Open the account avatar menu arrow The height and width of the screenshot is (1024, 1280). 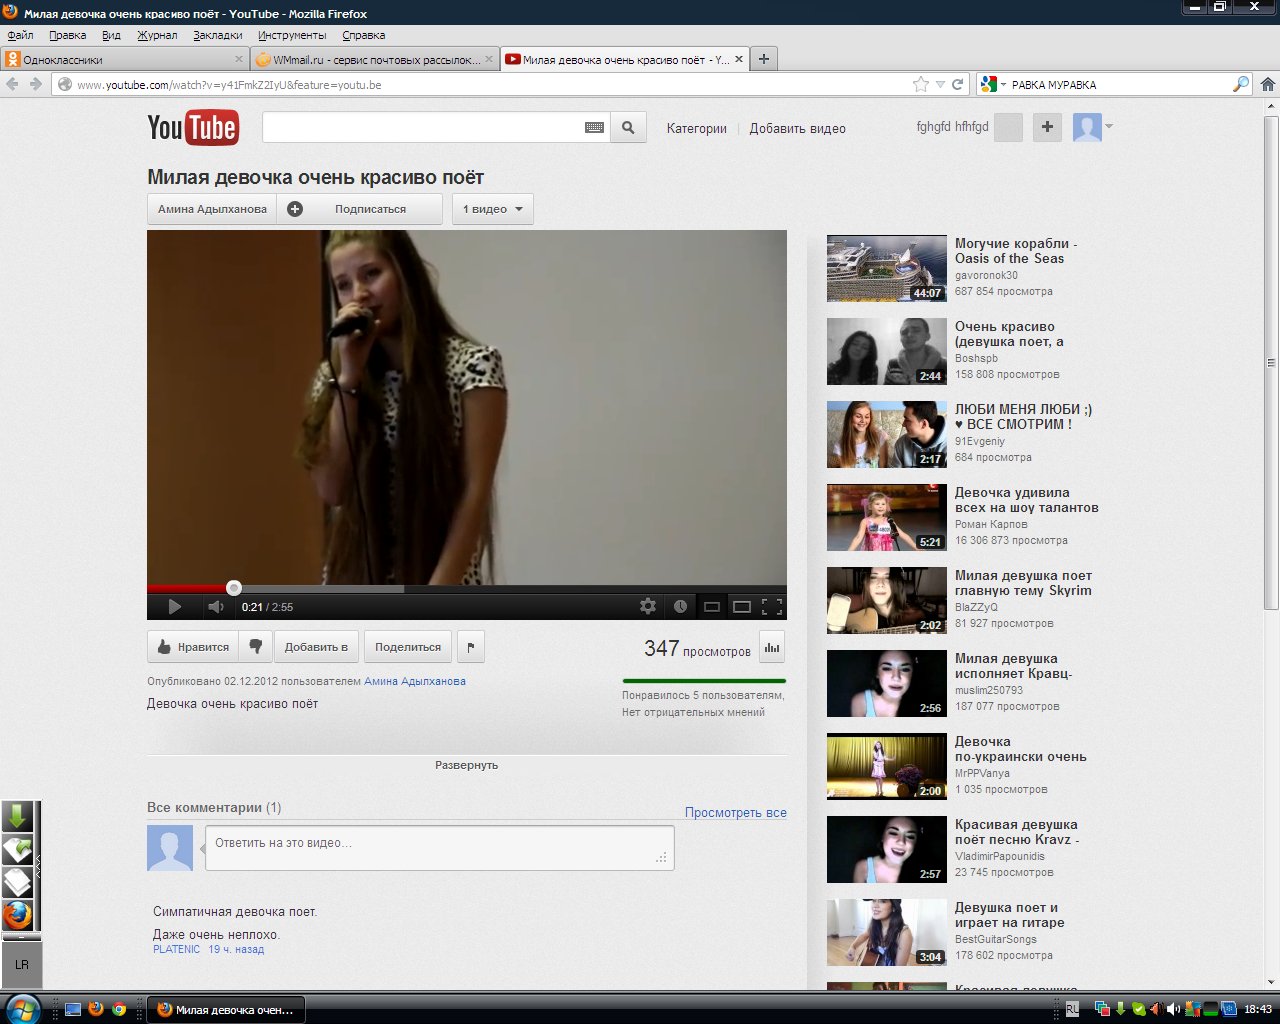pyautogui.click(x=1108, y=127)
